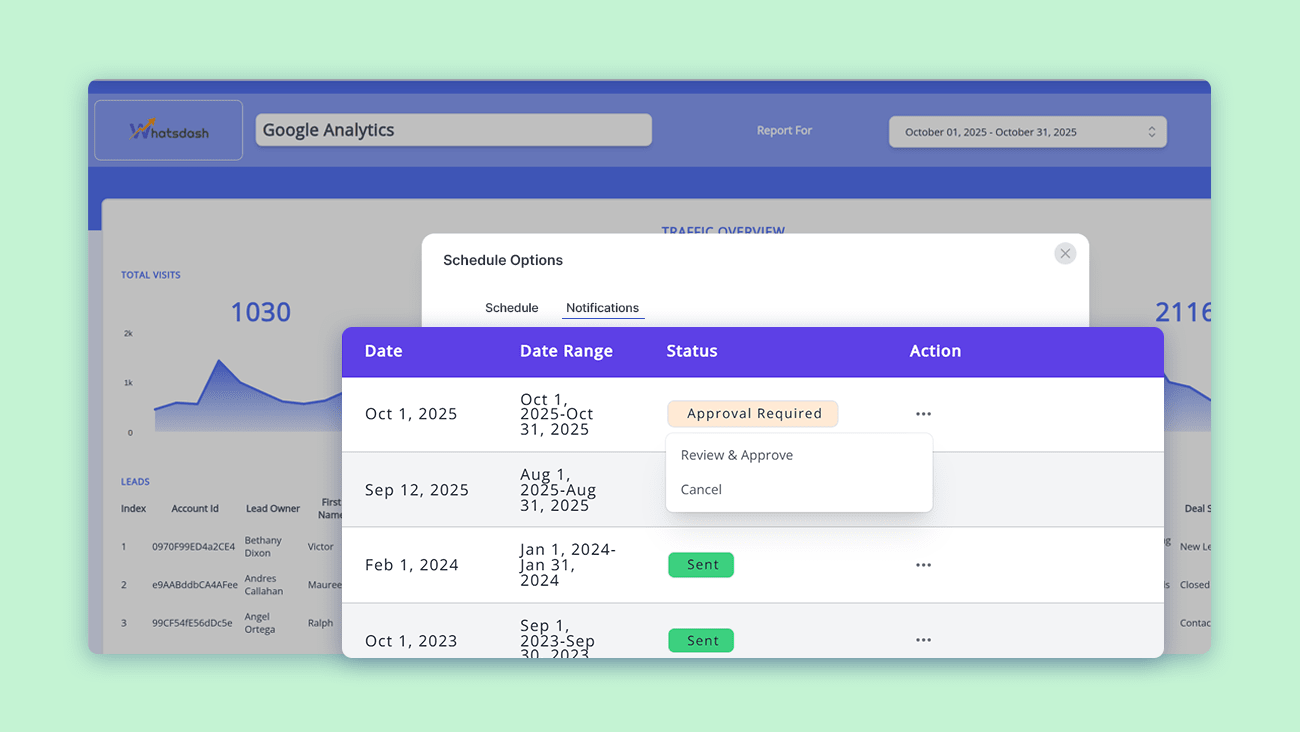
Task: Click the Traffic Overview heading
Action: (723, 231)
